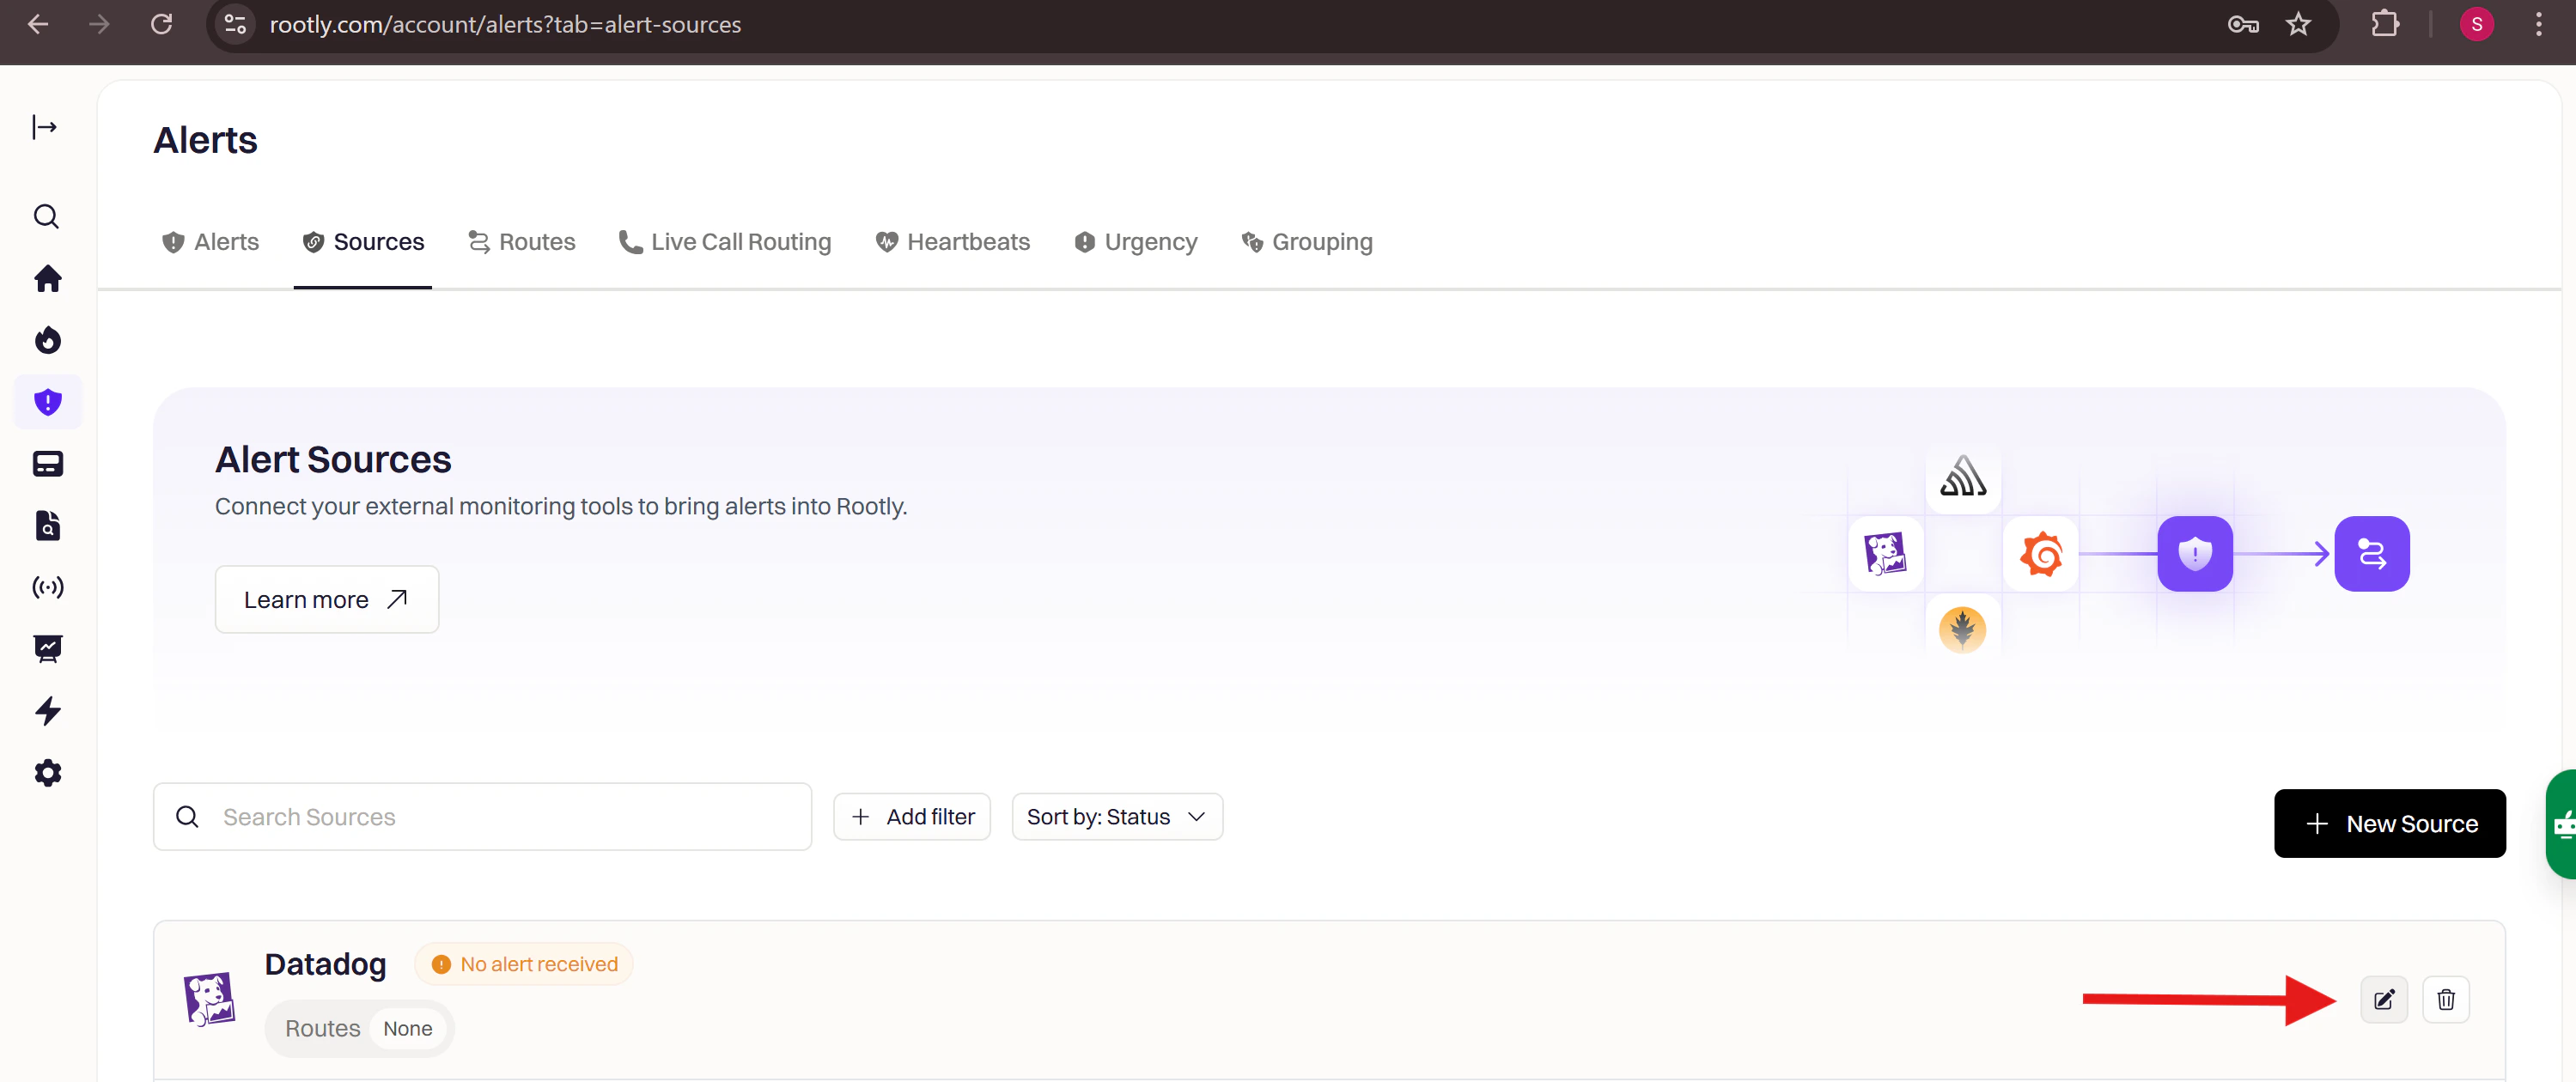Switch to the Routes tab

point(521,241)
